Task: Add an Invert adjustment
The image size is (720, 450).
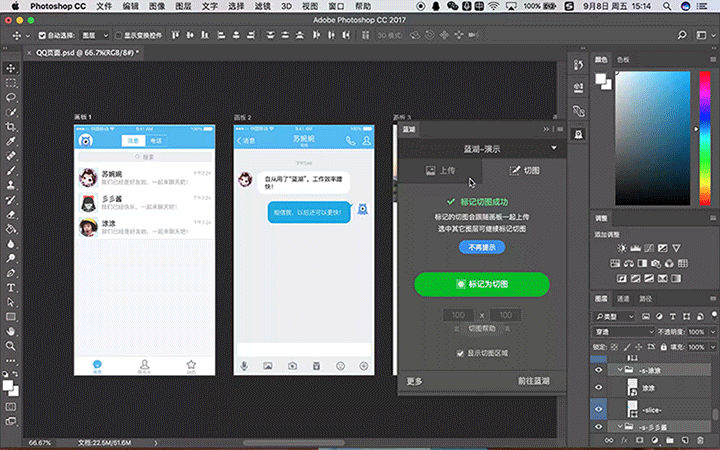Action: [x=622, y=279]
